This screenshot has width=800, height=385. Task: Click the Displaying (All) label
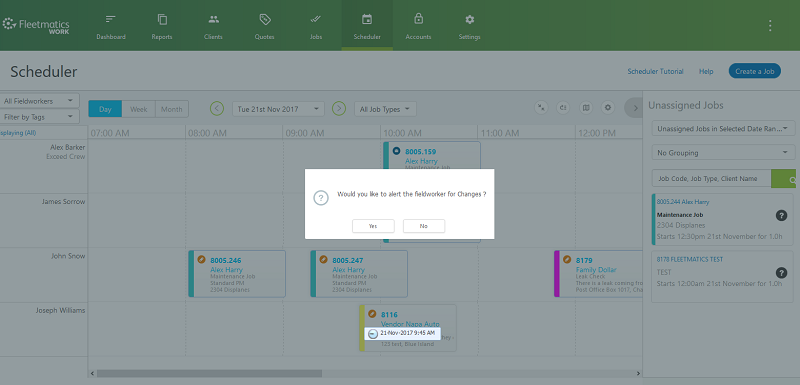[x=18, y=133]
